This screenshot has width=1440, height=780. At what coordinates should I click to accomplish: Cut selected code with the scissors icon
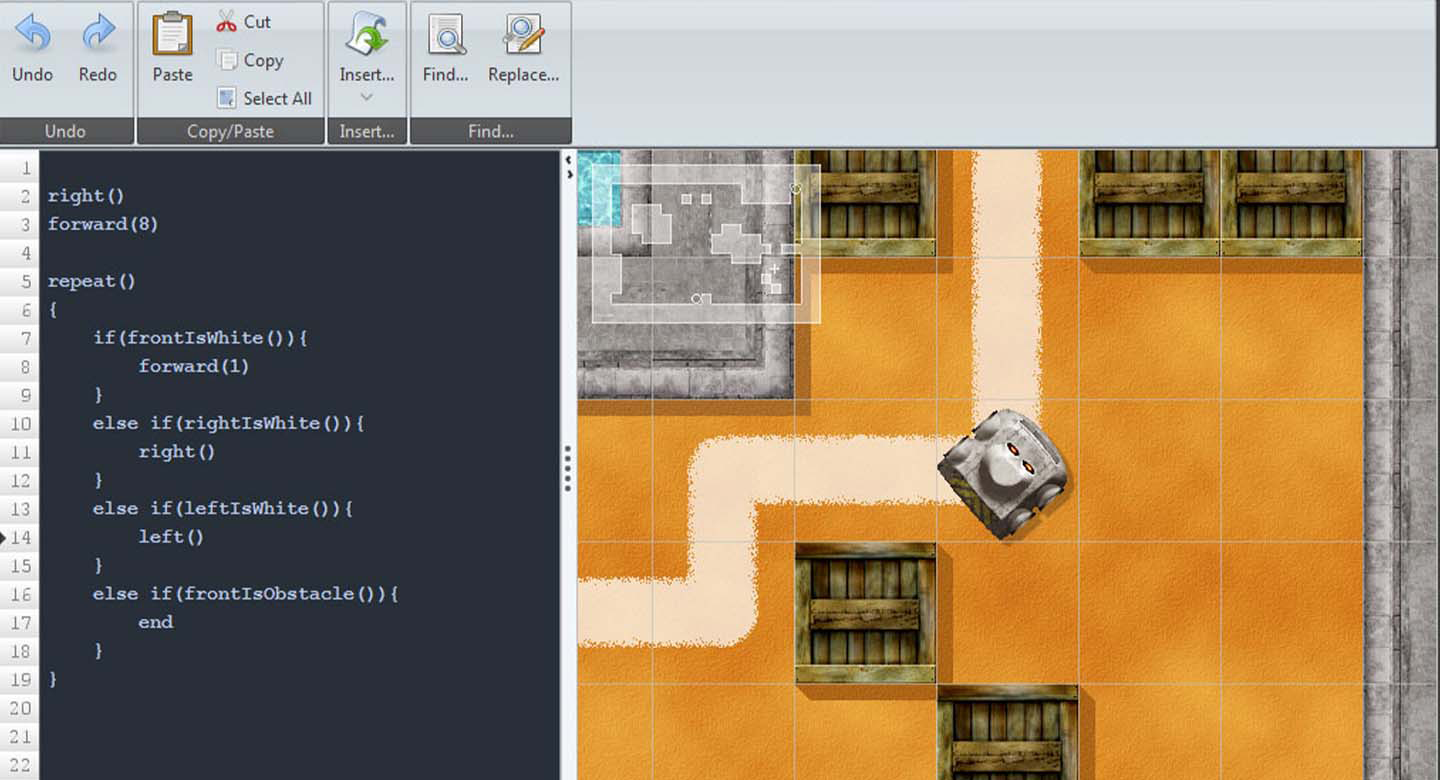click(x=227, y=22)
